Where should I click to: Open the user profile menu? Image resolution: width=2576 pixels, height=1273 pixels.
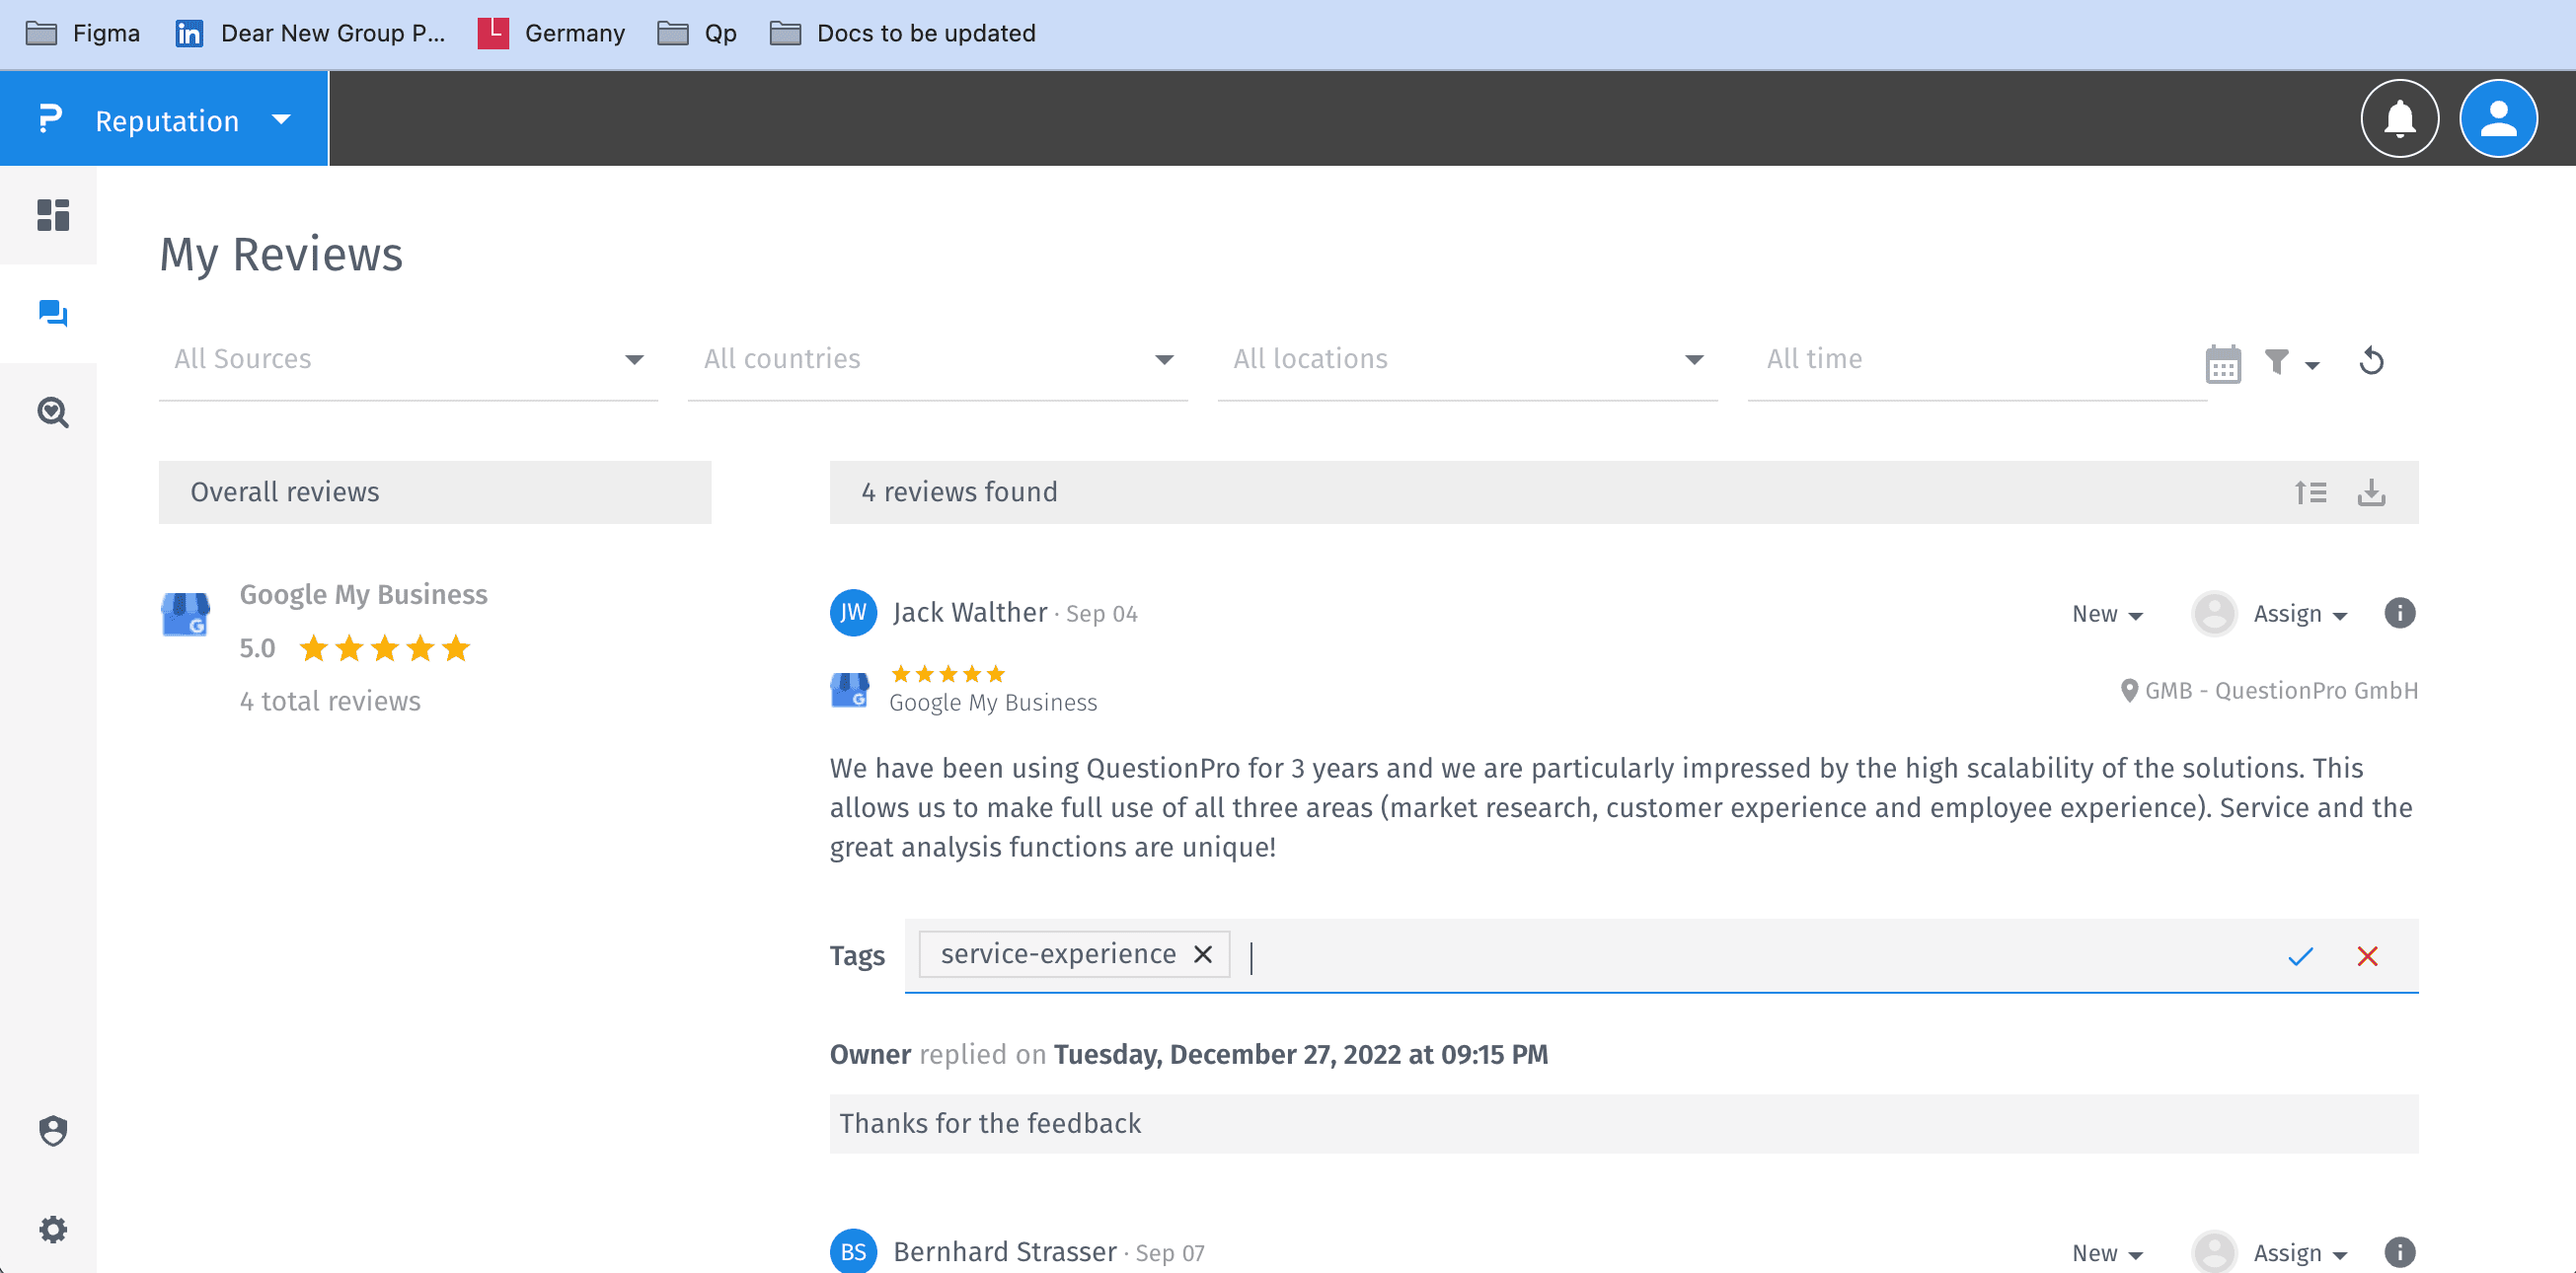2497,119
